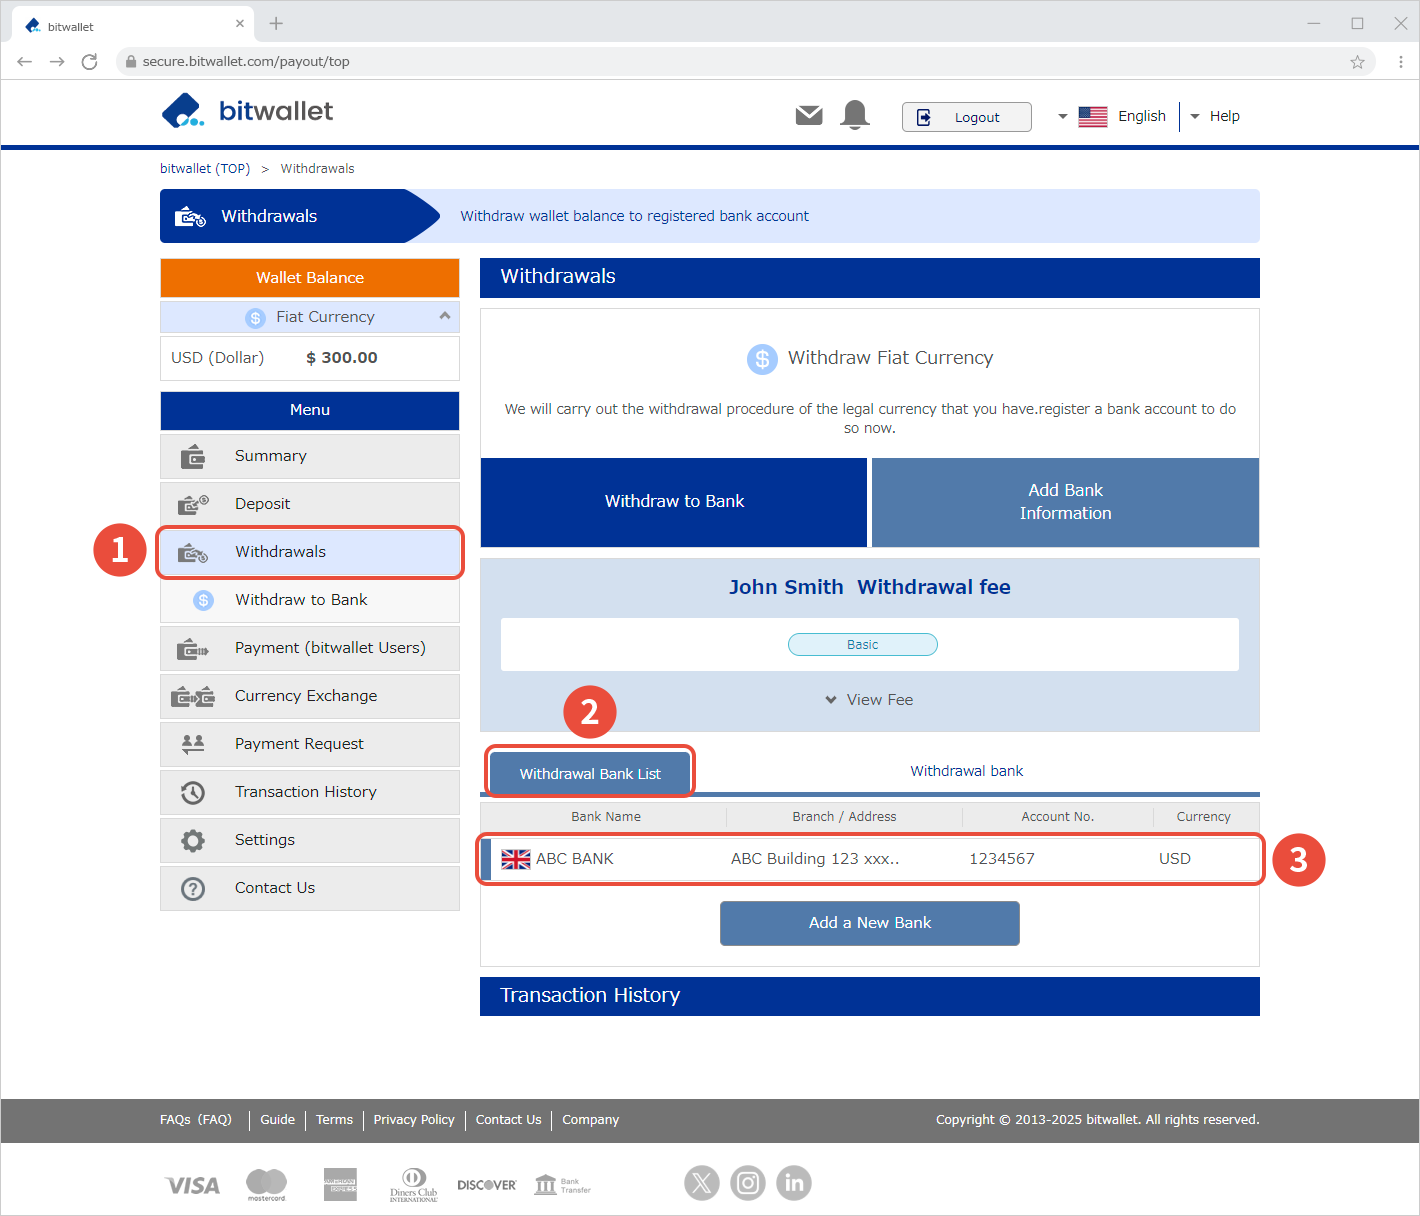
Task: Click the Withdraw to Bank blue button
Action: pos(674,502)
